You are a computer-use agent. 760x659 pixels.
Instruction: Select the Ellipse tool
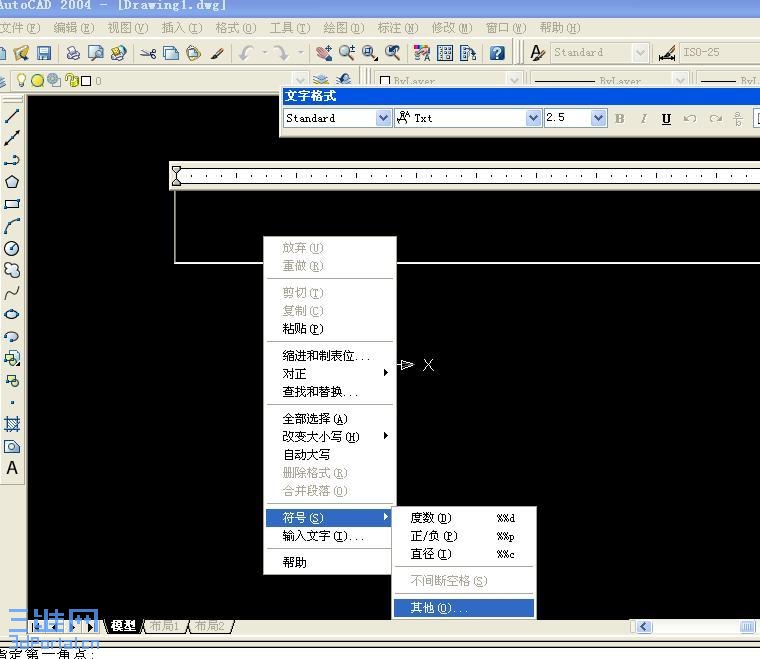pyautogui.click(x=12, y=314)
